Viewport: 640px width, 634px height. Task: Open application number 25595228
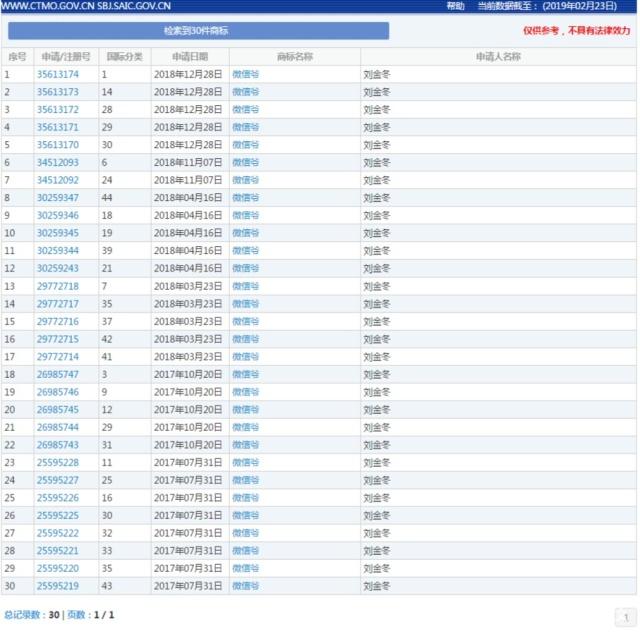coord(58,462)
